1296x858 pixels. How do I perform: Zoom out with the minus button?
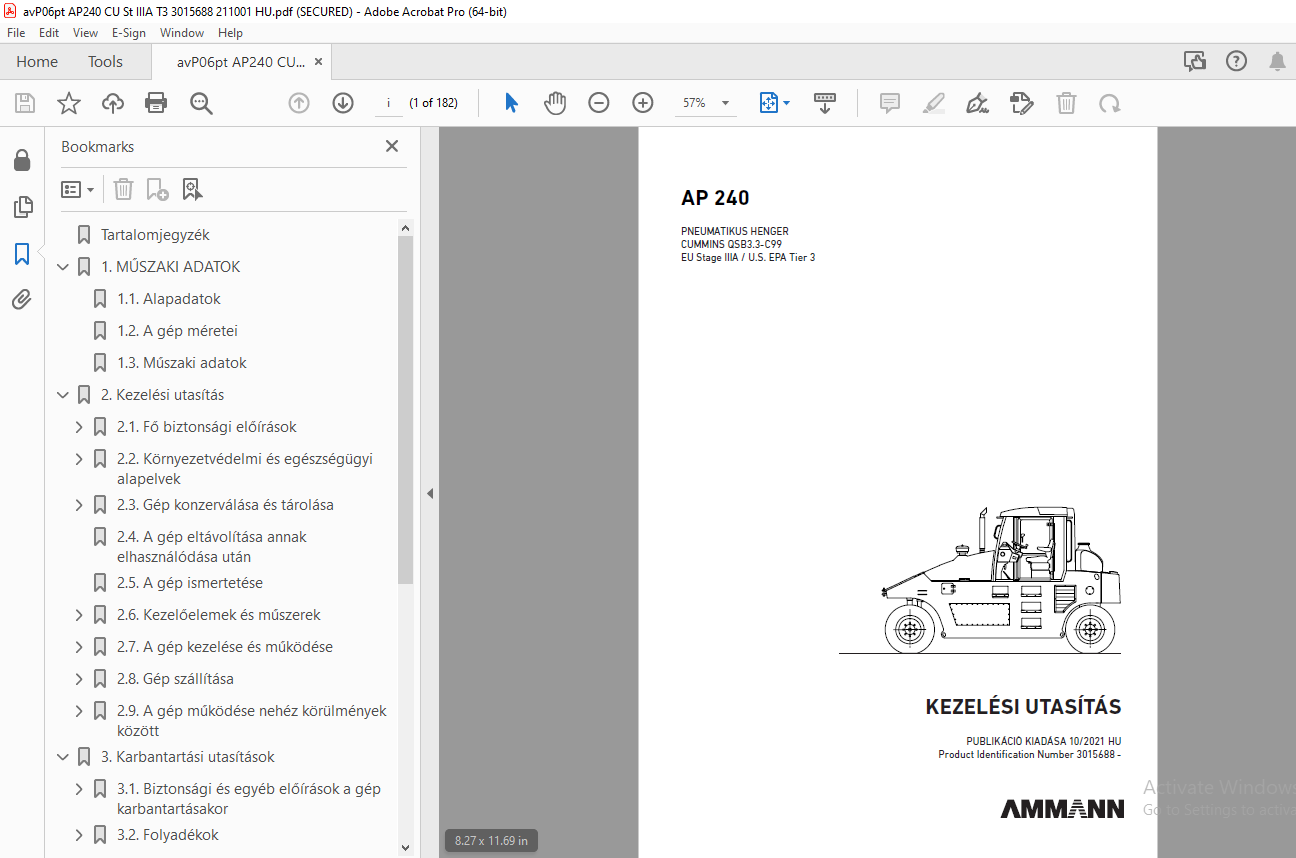tap(599, 103)
